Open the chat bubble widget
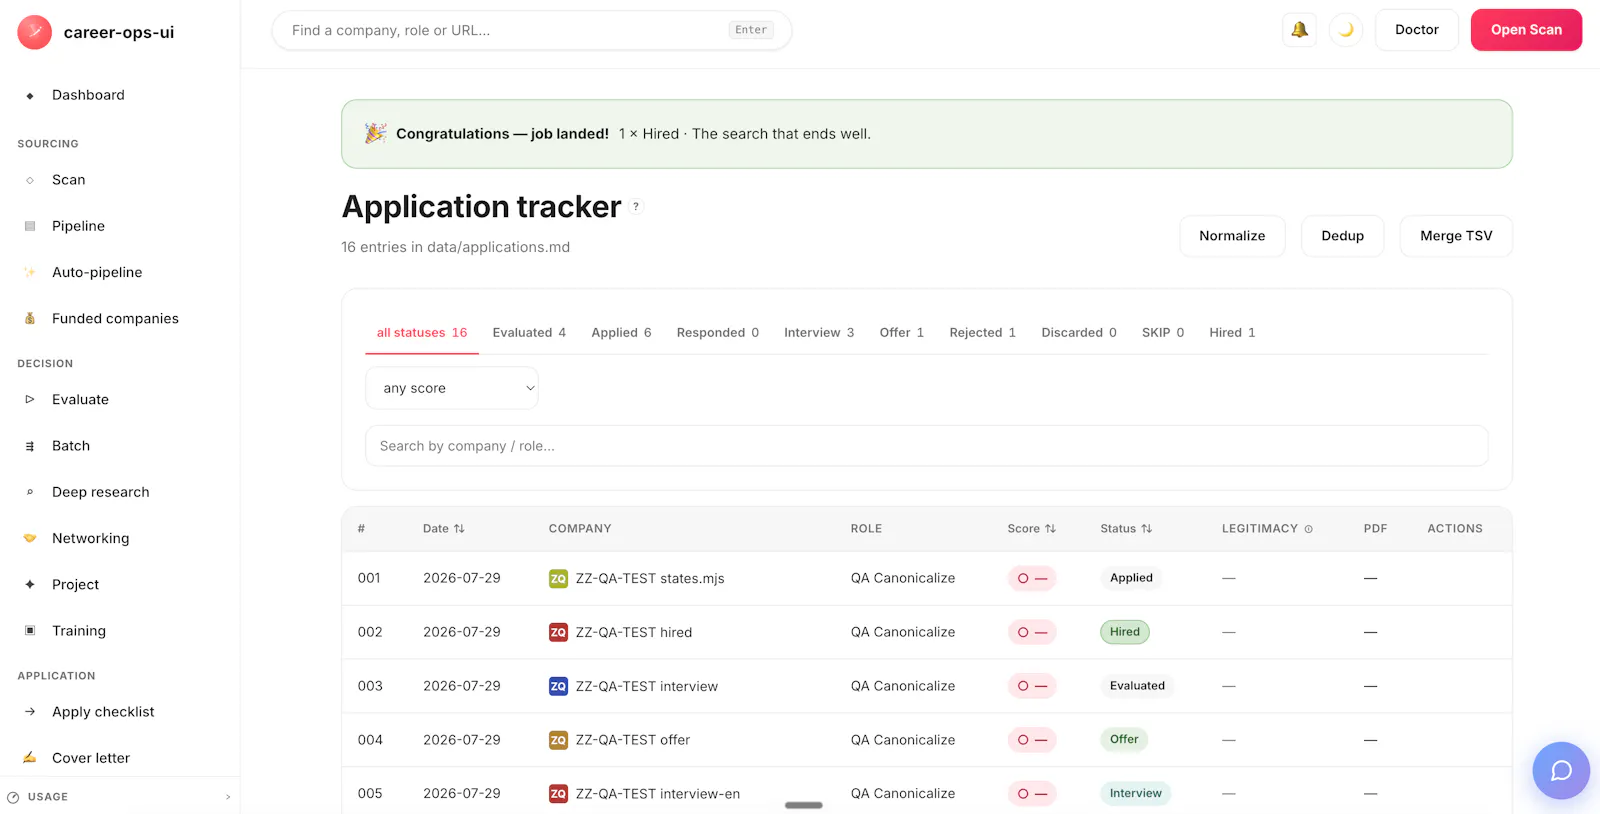 [x=1561, y=771]
